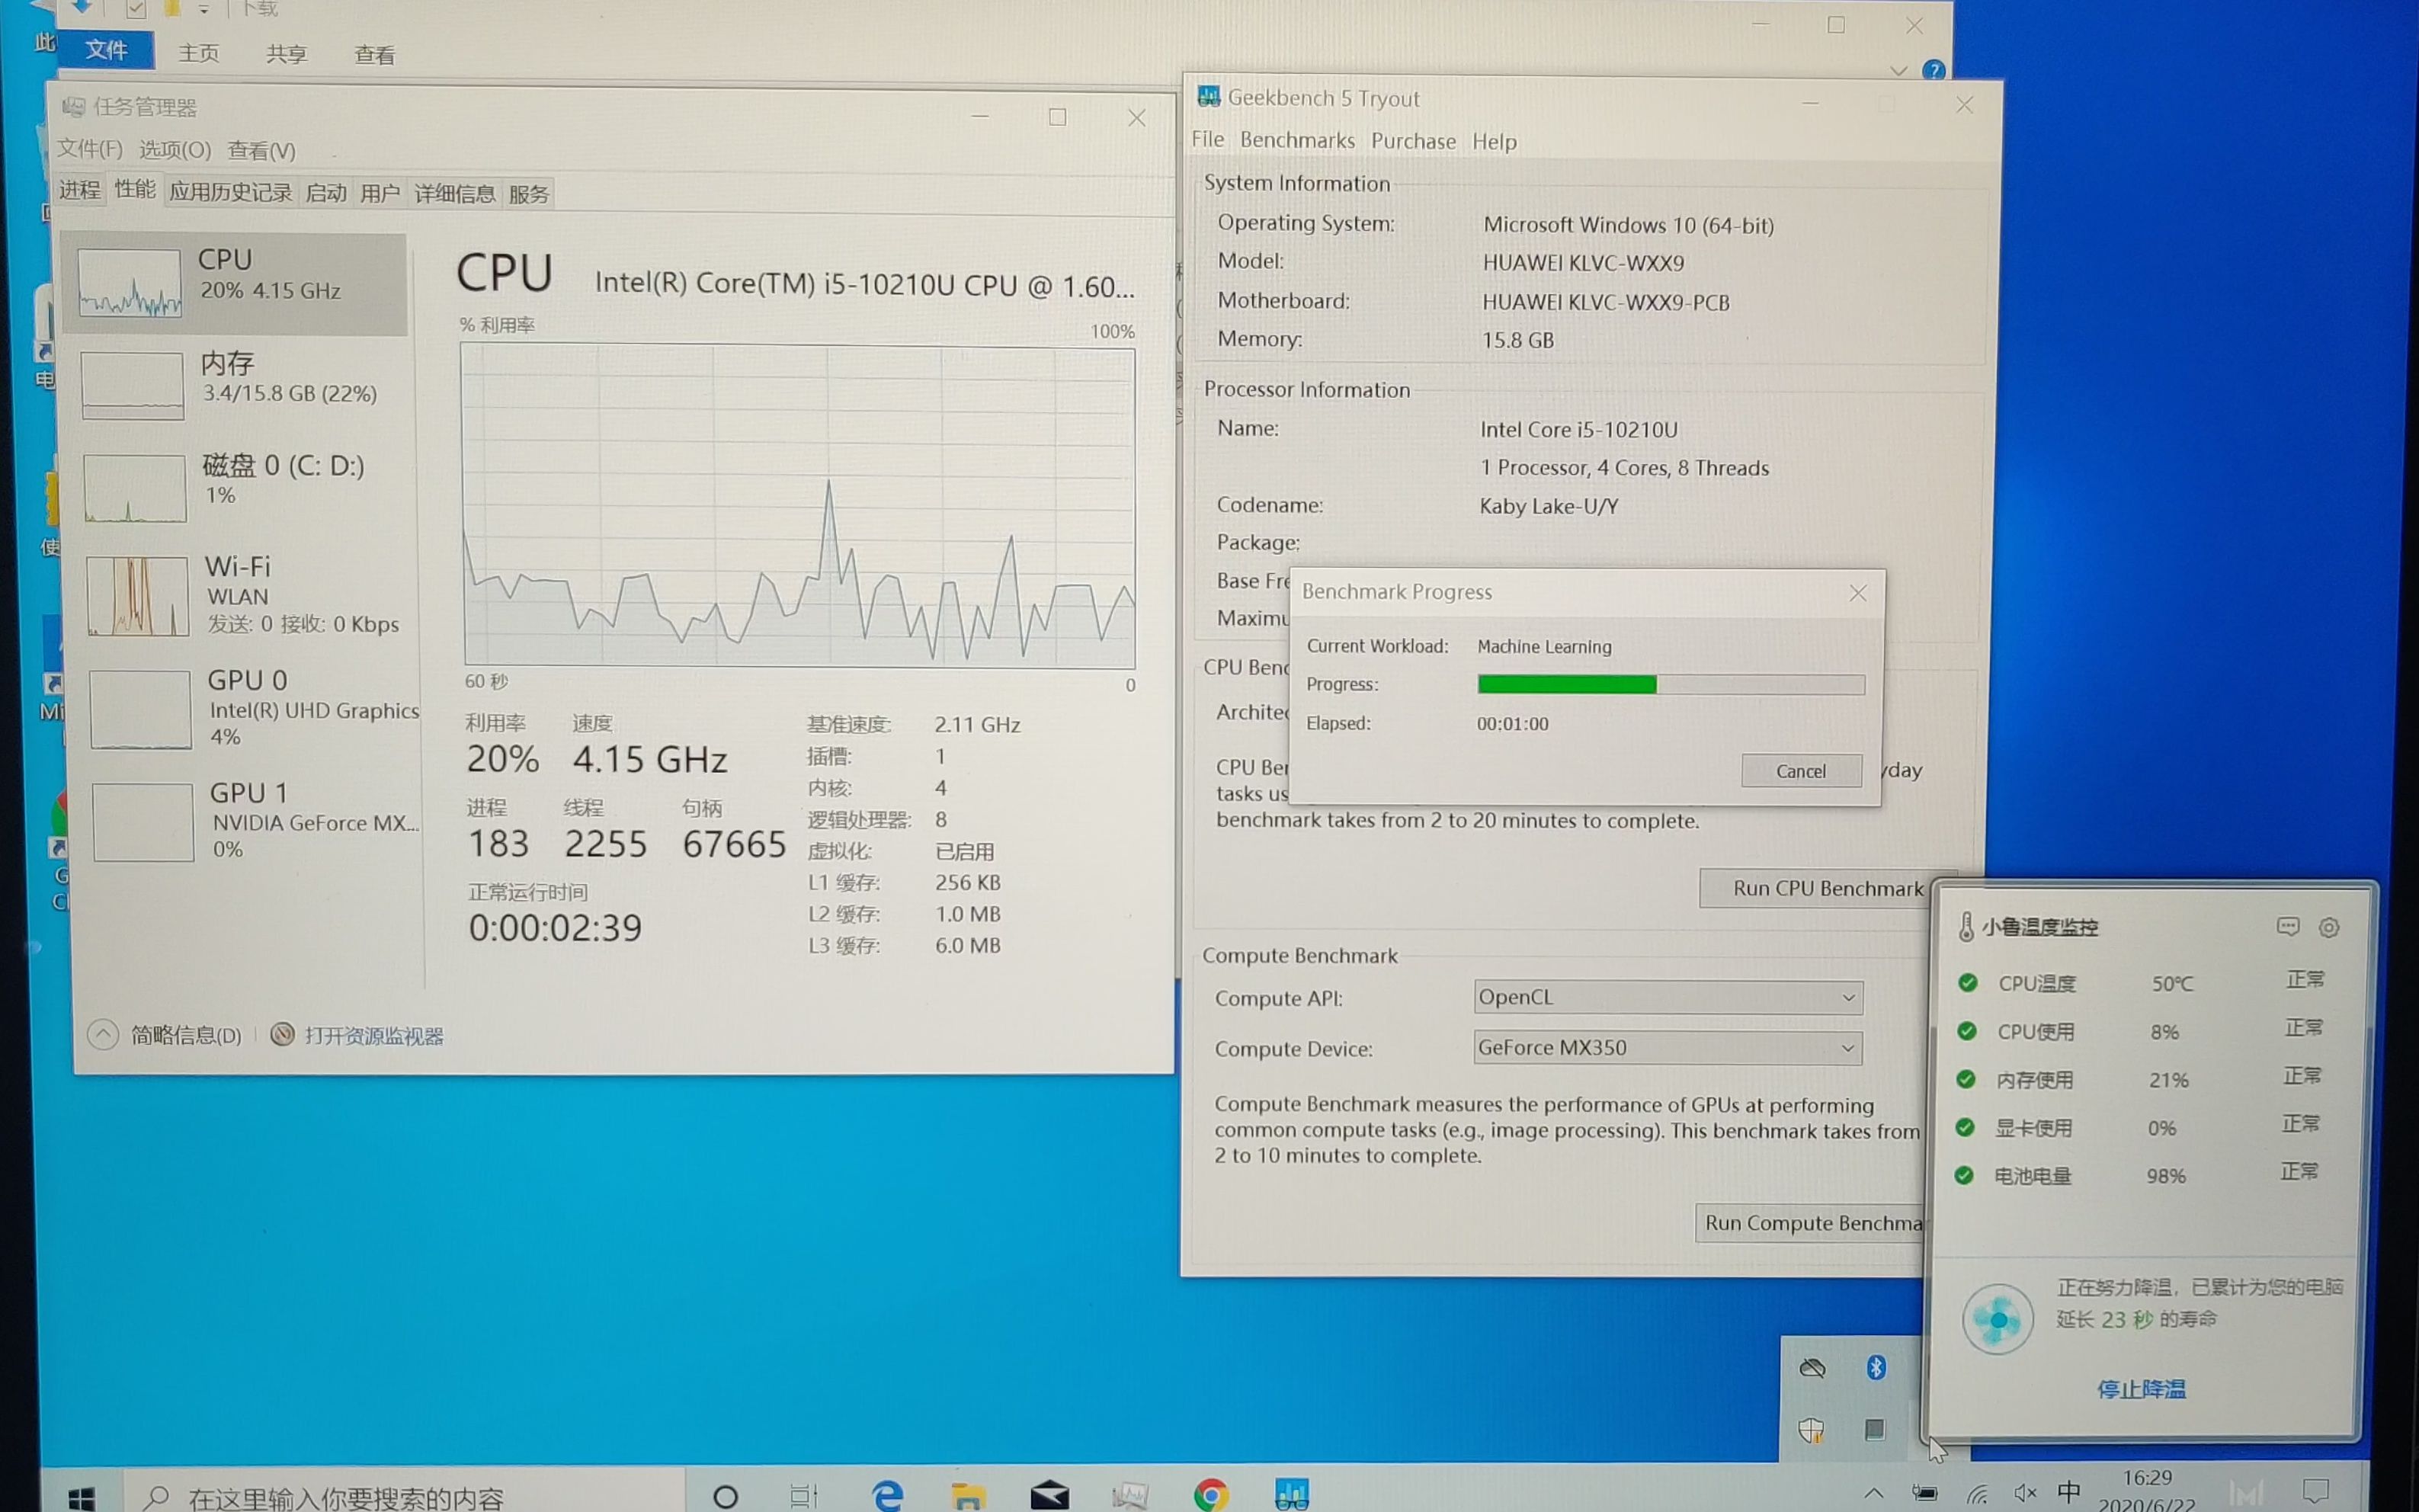Open the Benchmarks menu in Geekbench
This screenshot has width=2419, height=1512.
pos(1297,141)
